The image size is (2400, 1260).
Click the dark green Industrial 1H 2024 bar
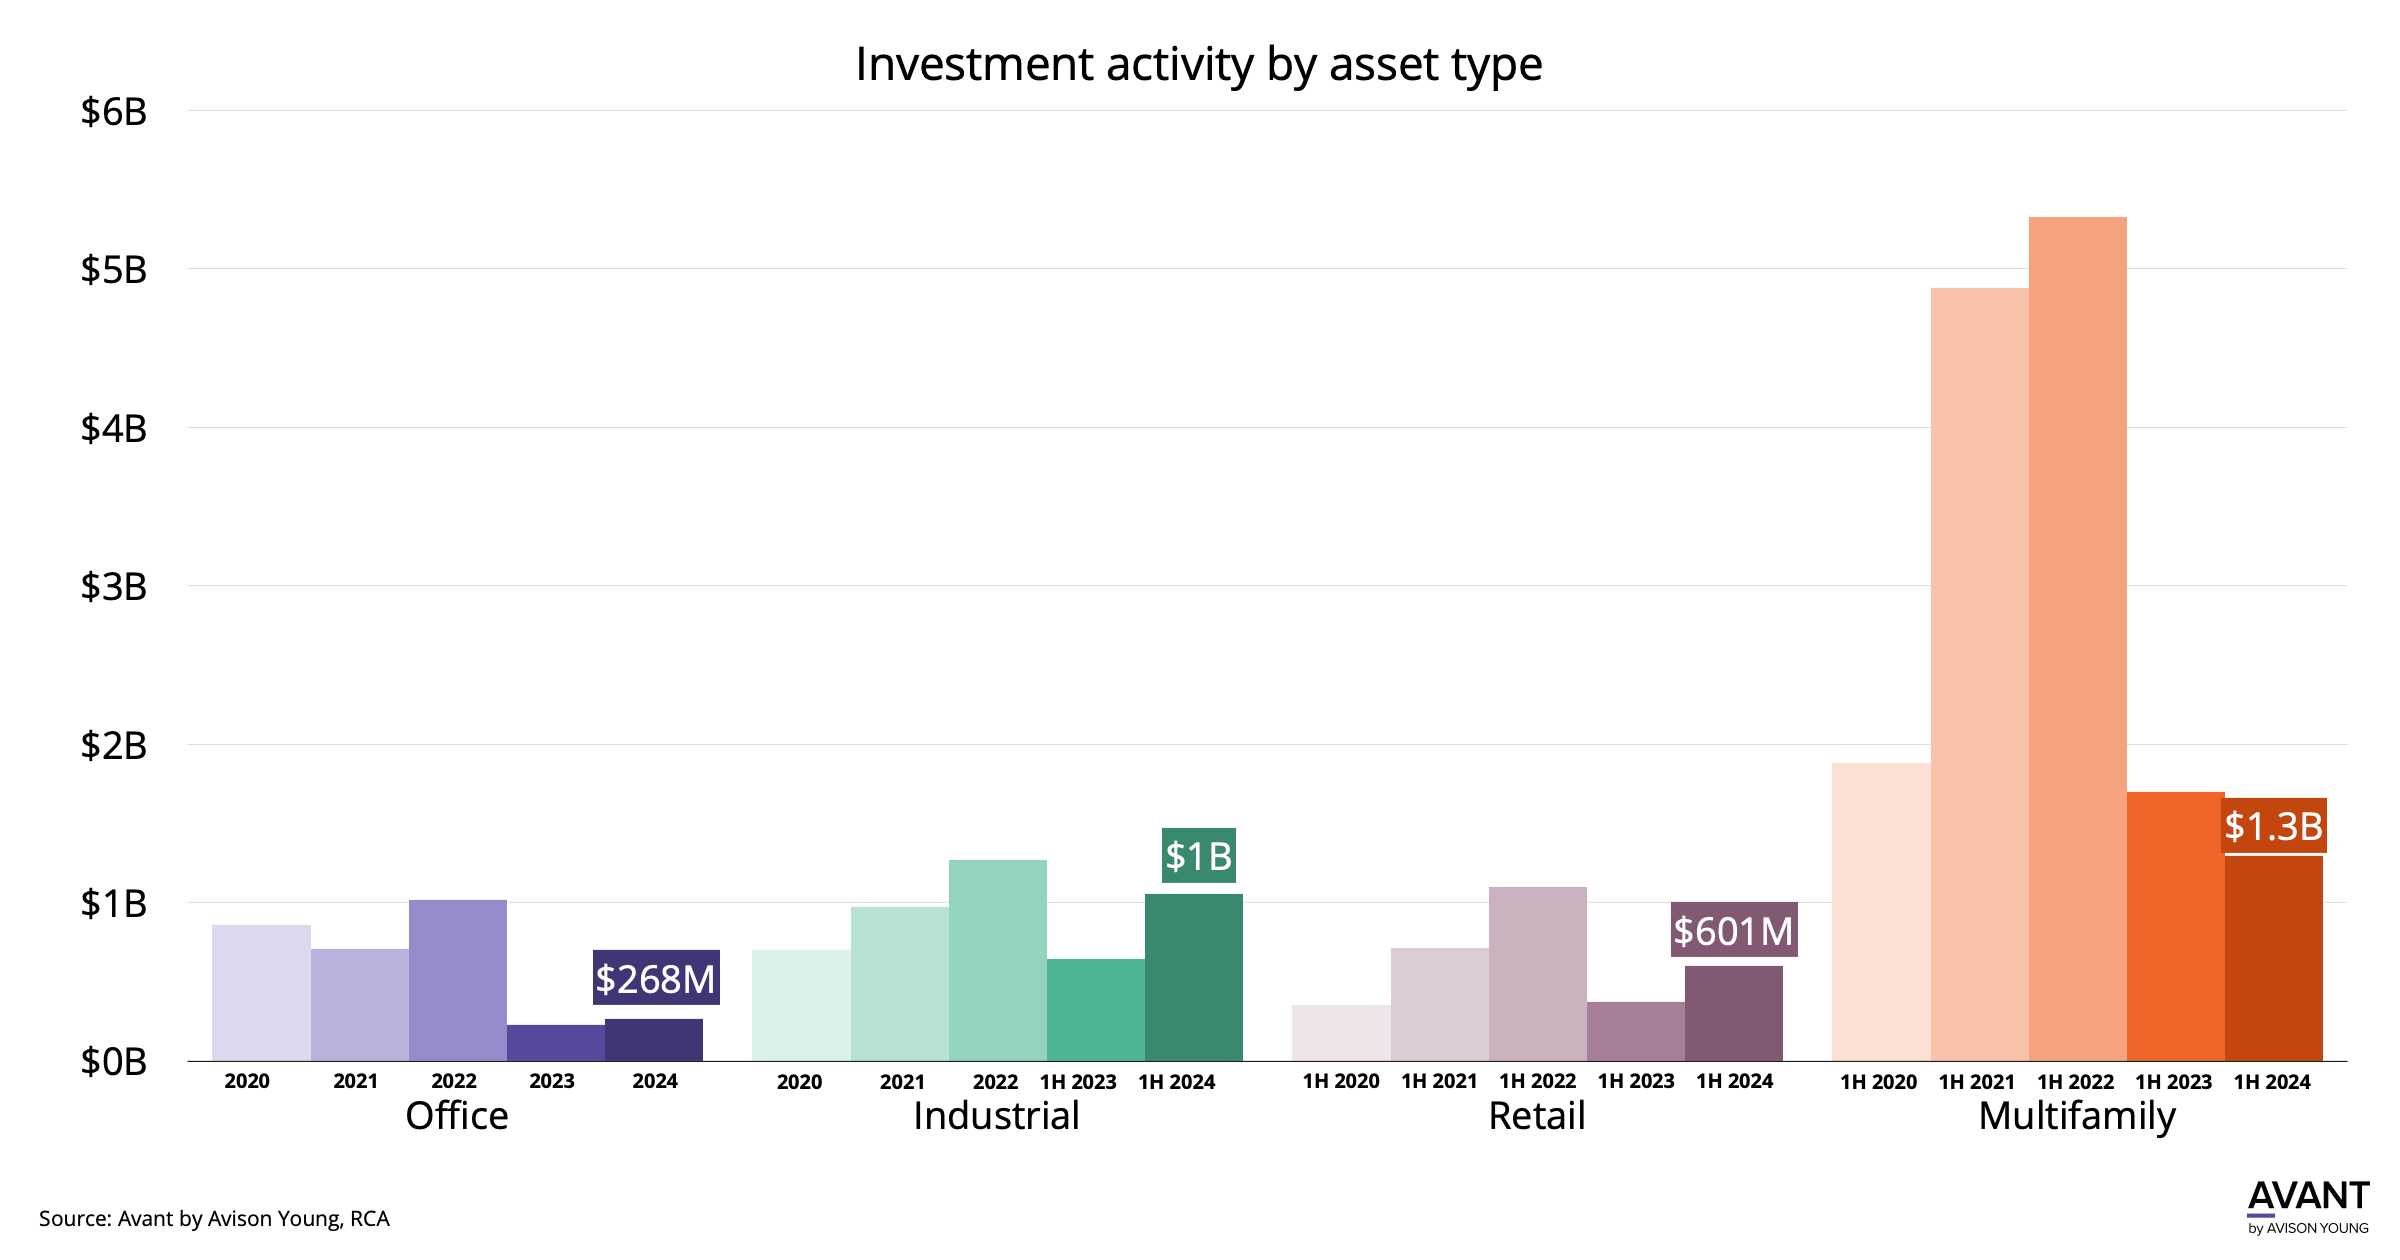pos(1193,977)
